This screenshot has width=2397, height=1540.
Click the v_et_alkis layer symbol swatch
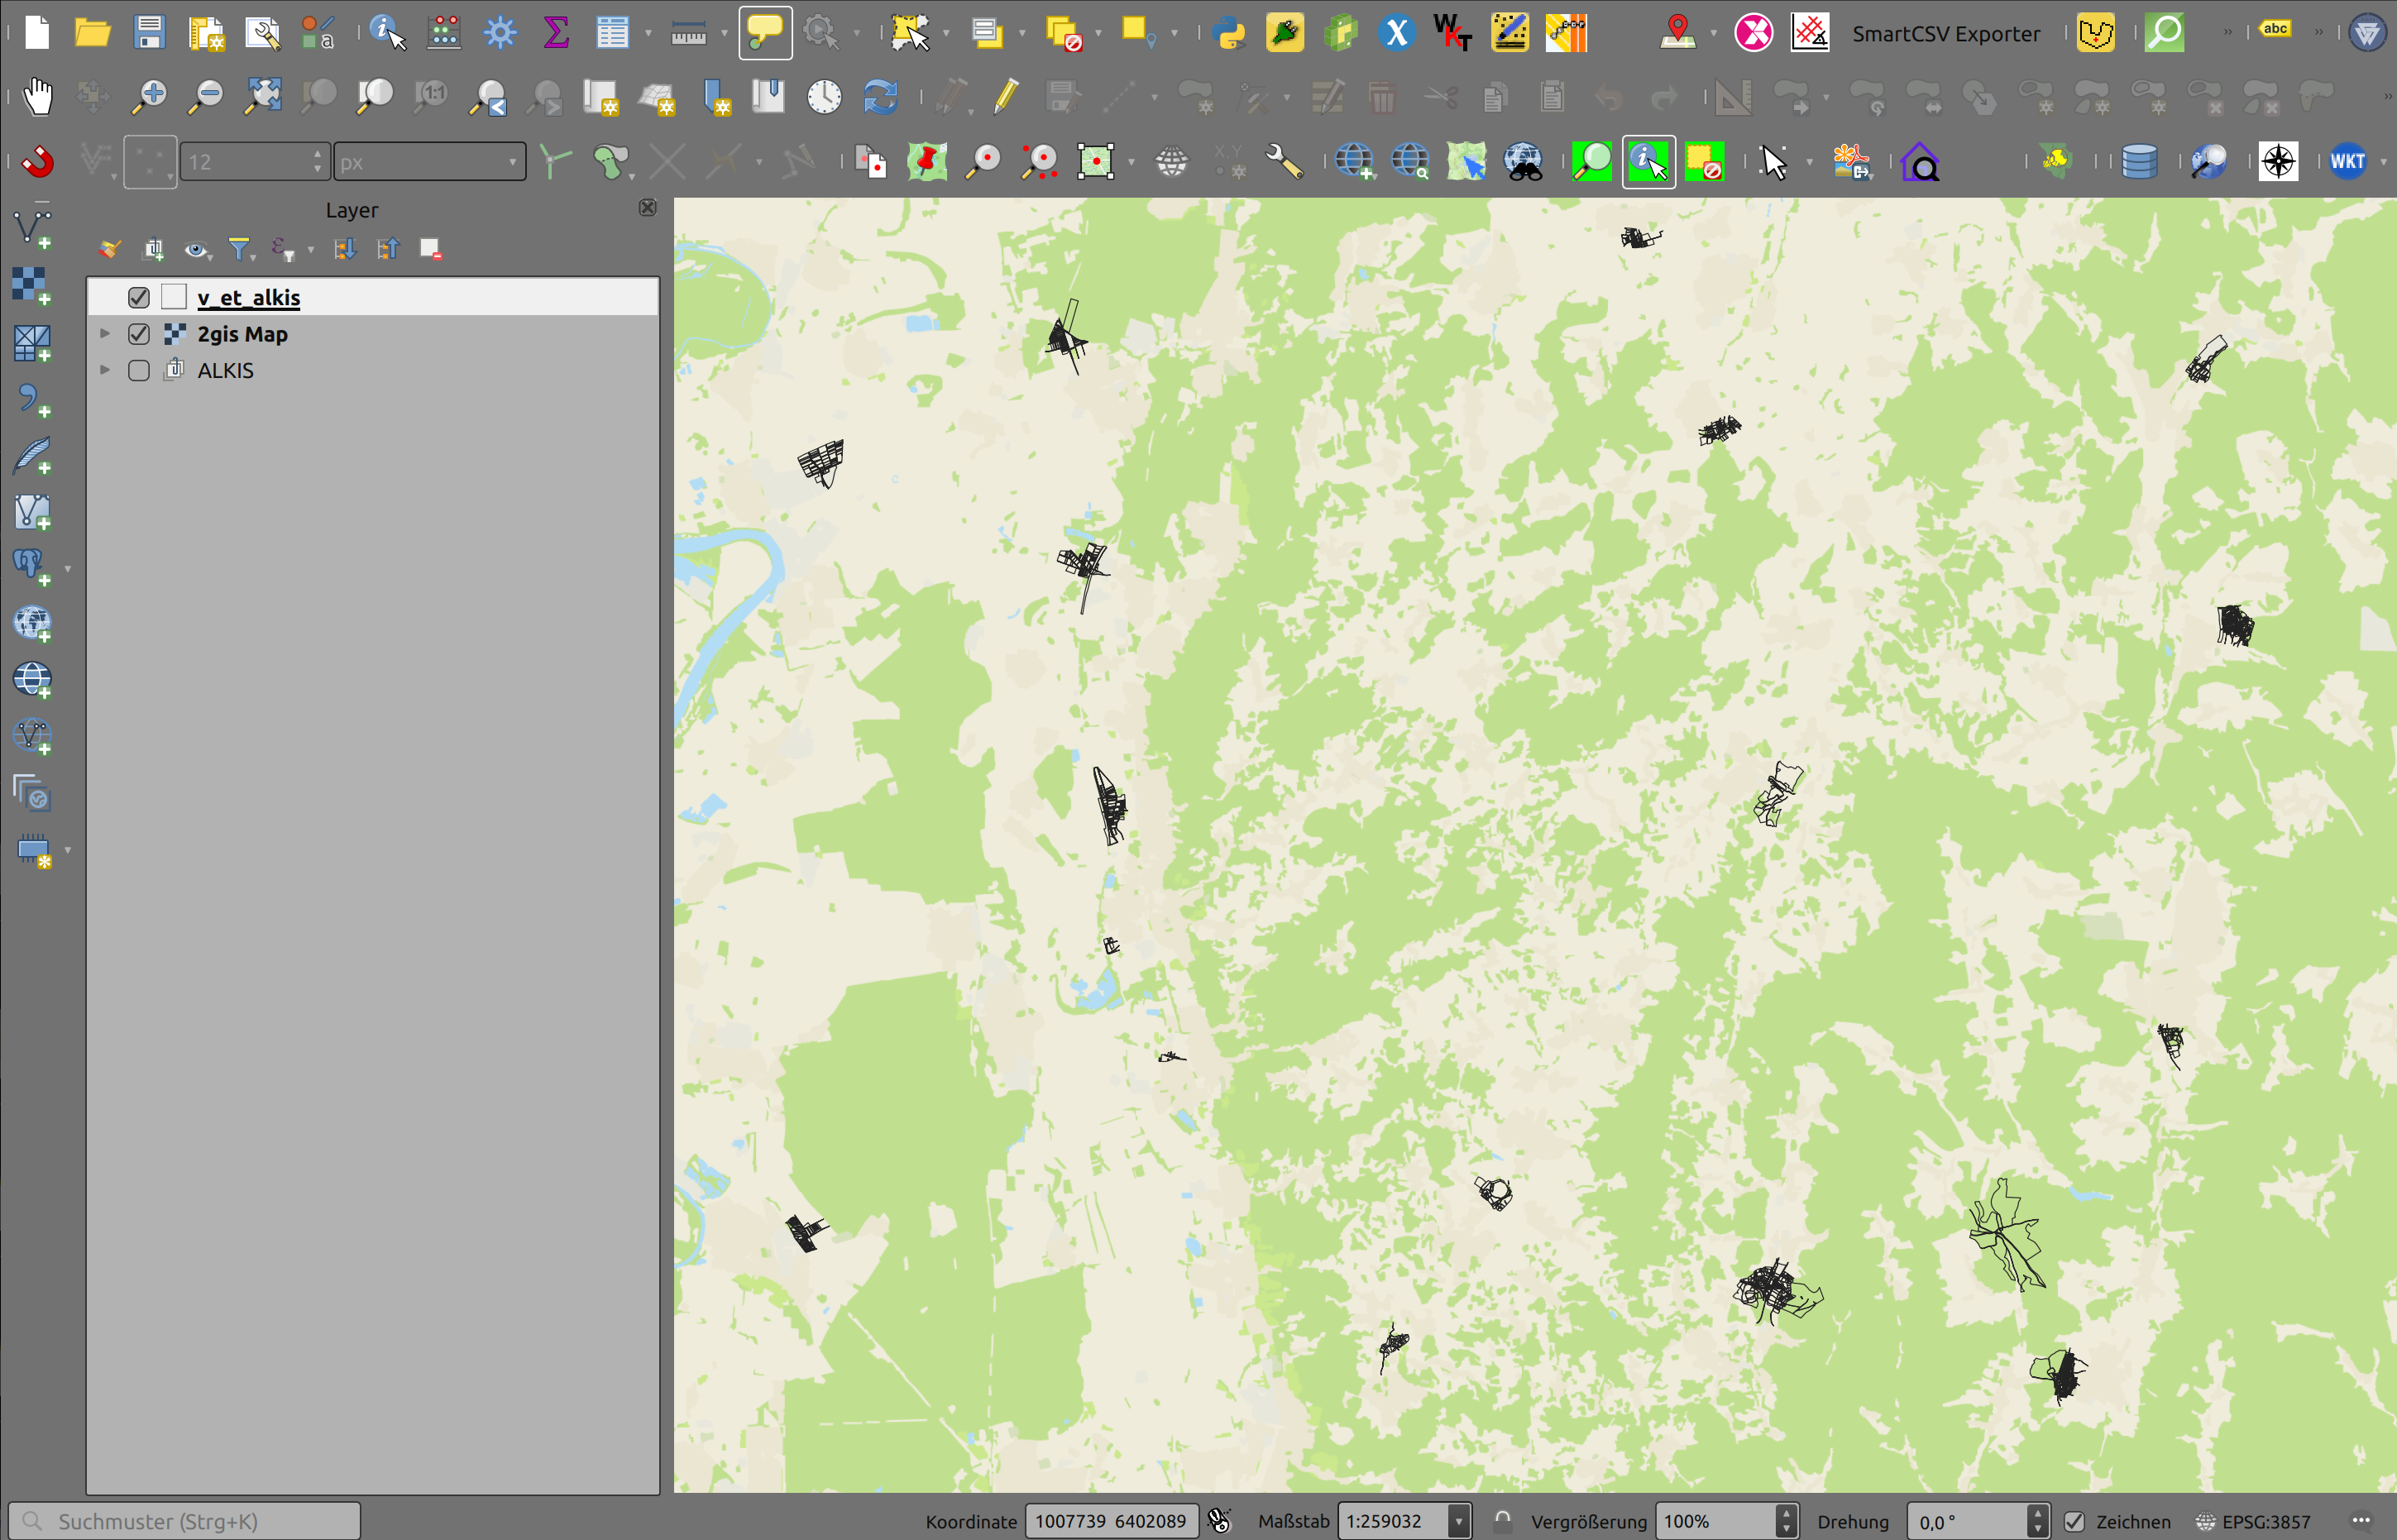[x=174, y=297]
